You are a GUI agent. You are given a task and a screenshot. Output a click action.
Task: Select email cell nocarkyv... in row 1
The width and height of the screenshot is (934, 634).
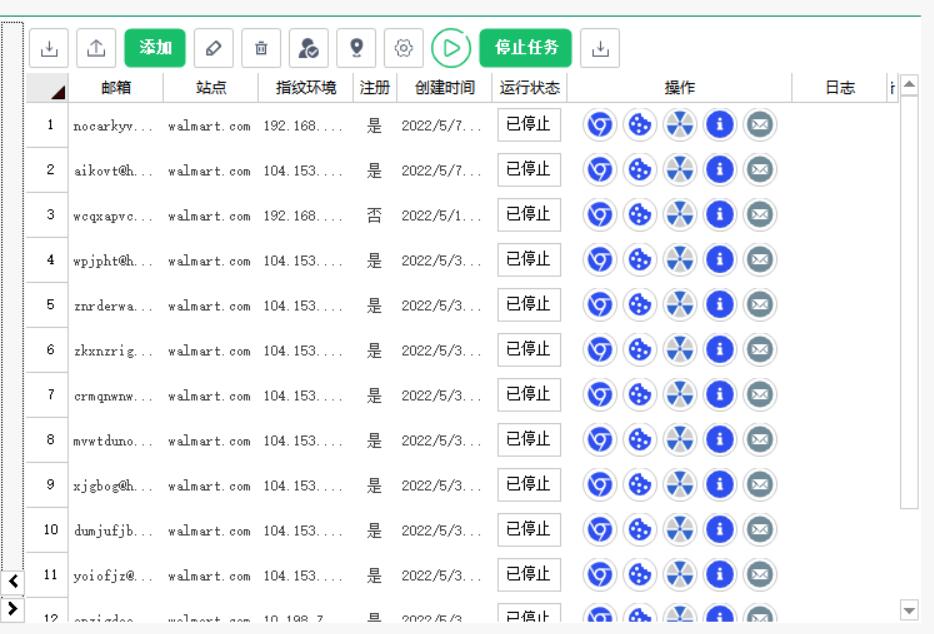116,125
